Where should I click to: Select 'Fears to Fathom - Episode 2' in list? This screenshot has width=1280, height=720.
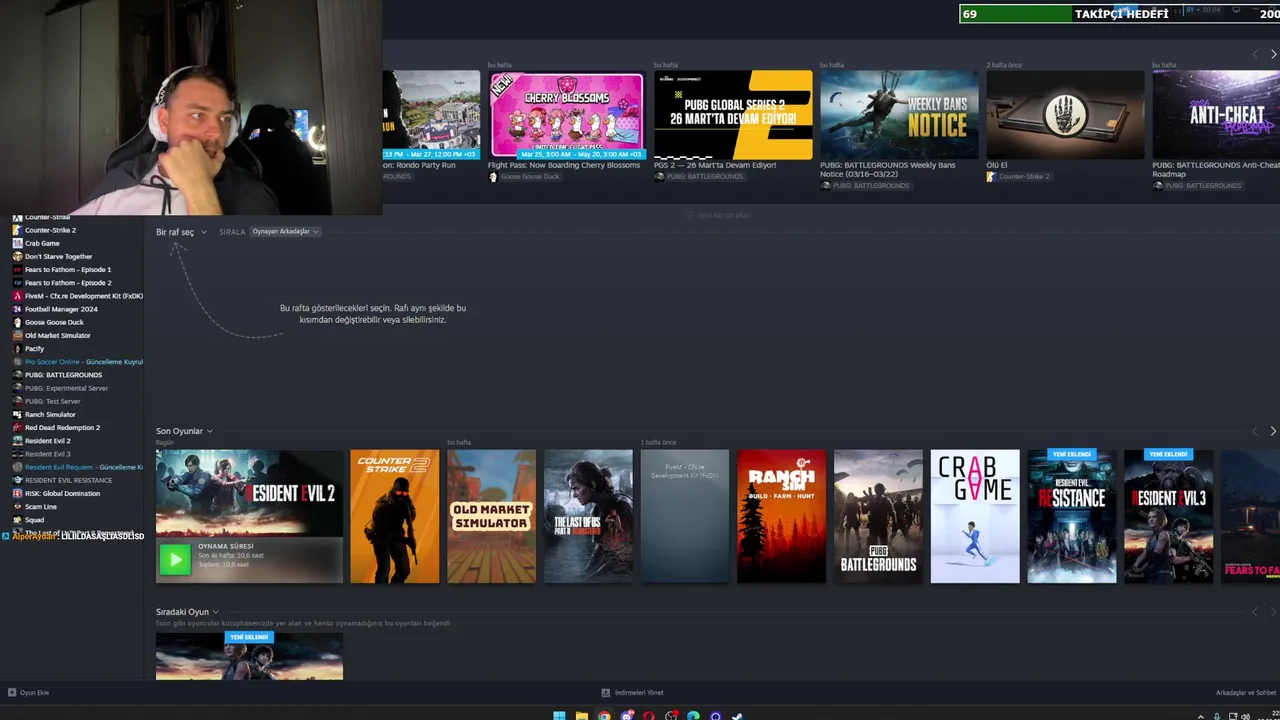pos(68,283)
